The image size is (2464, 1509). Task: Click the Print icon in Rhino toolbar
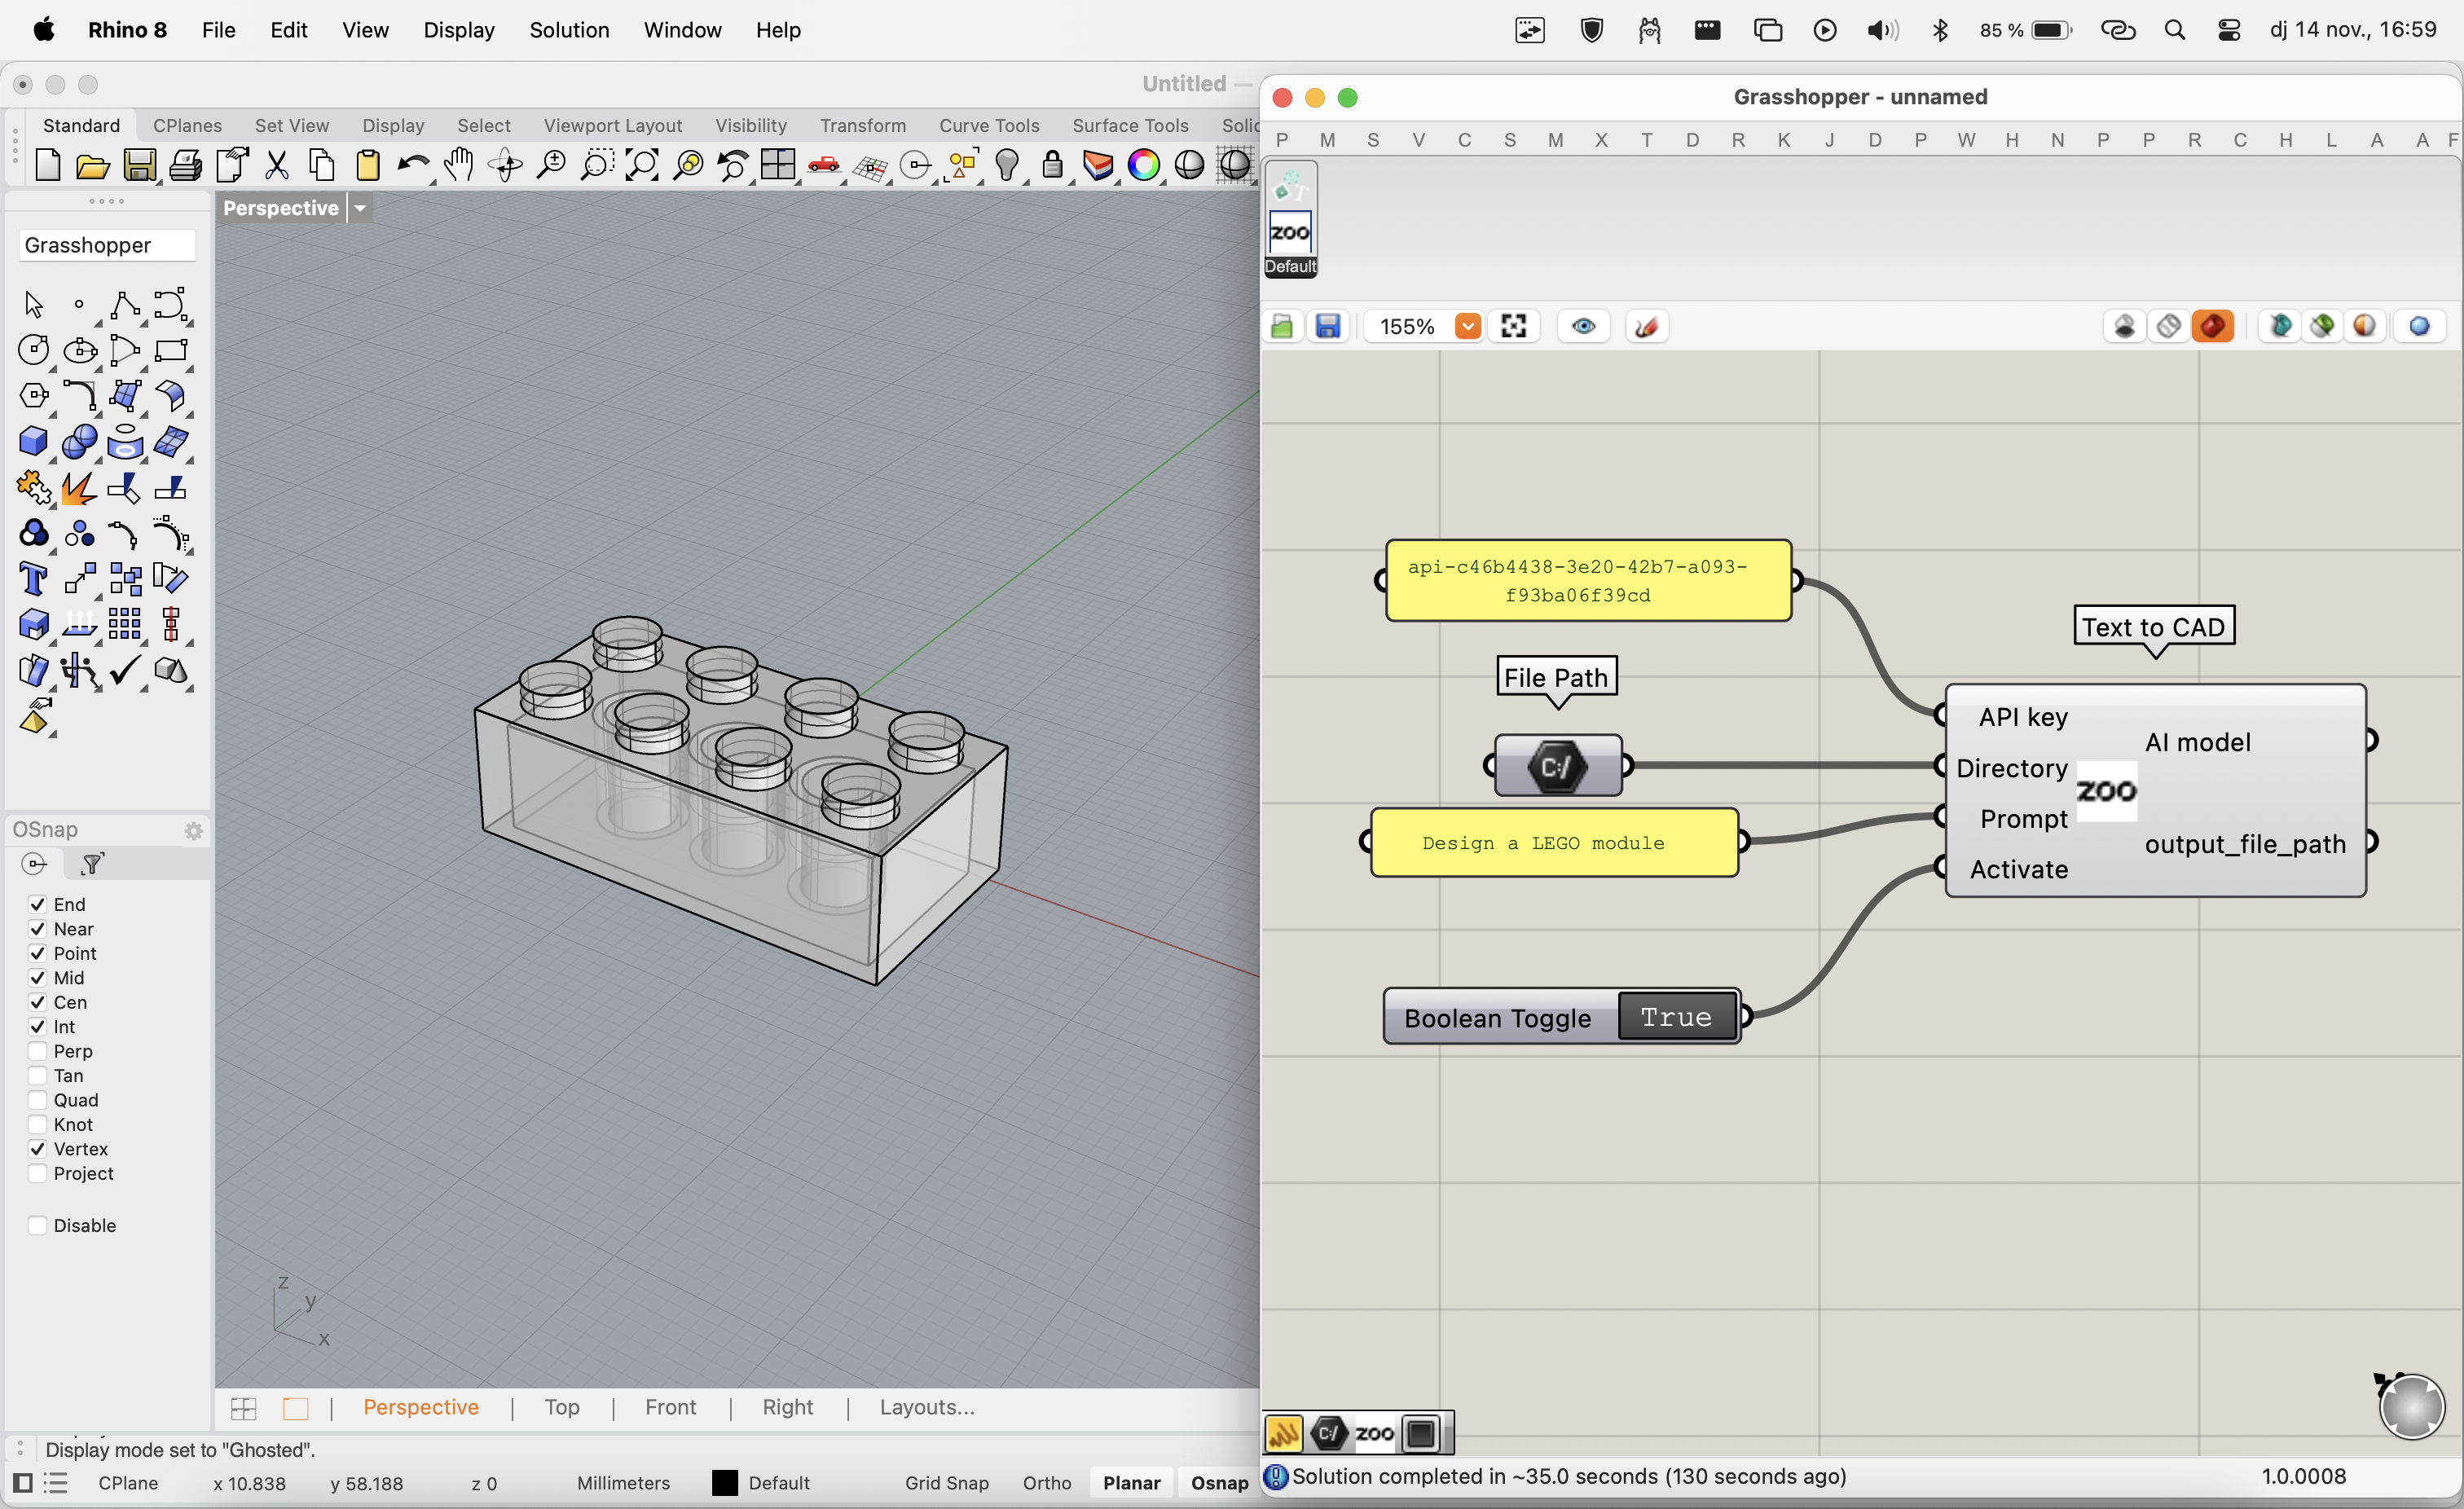pyautogui.click(x=185, y=165)
